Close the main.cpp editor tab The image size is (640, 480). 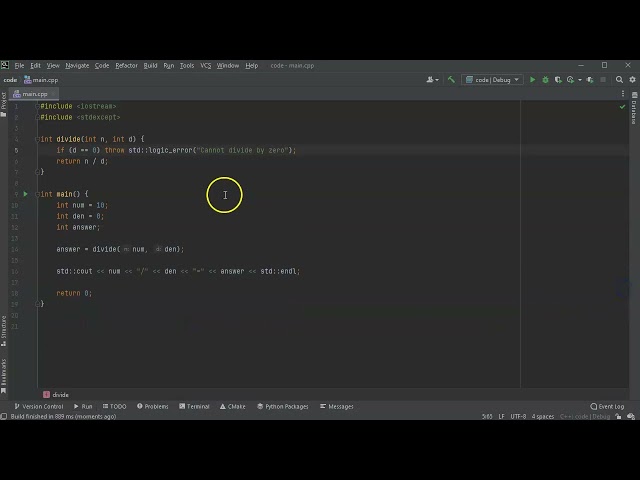click(x=53, y=94)
